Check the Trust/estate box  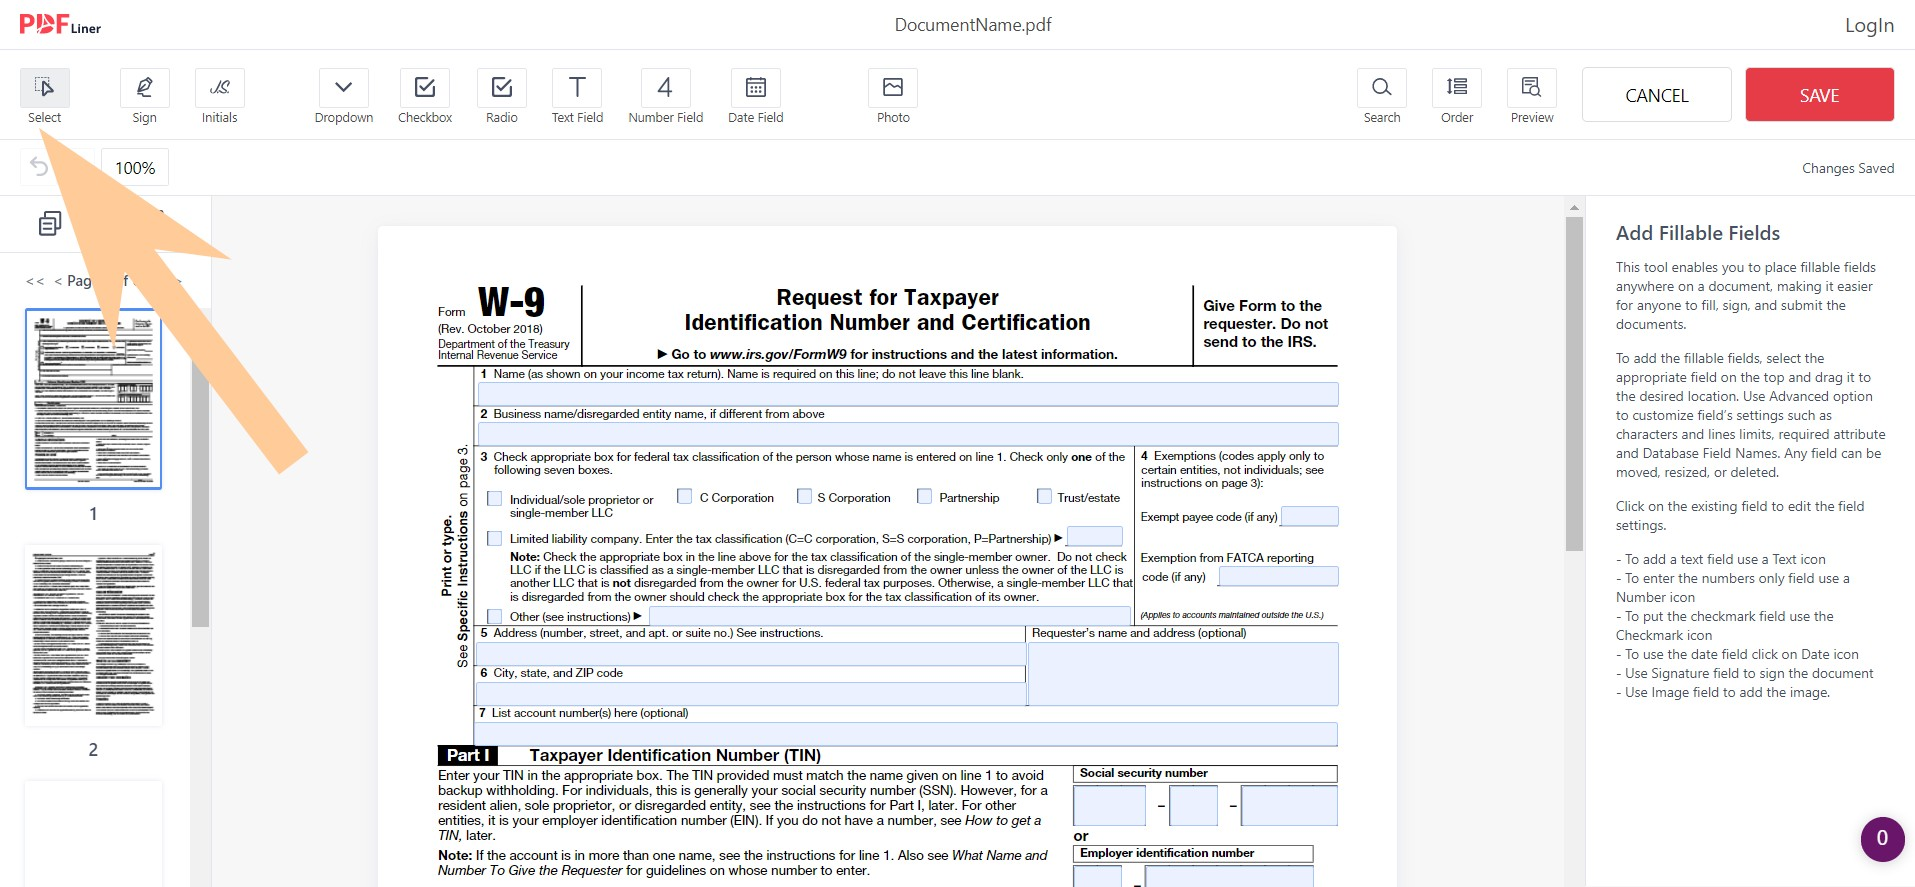point(1044,496)
